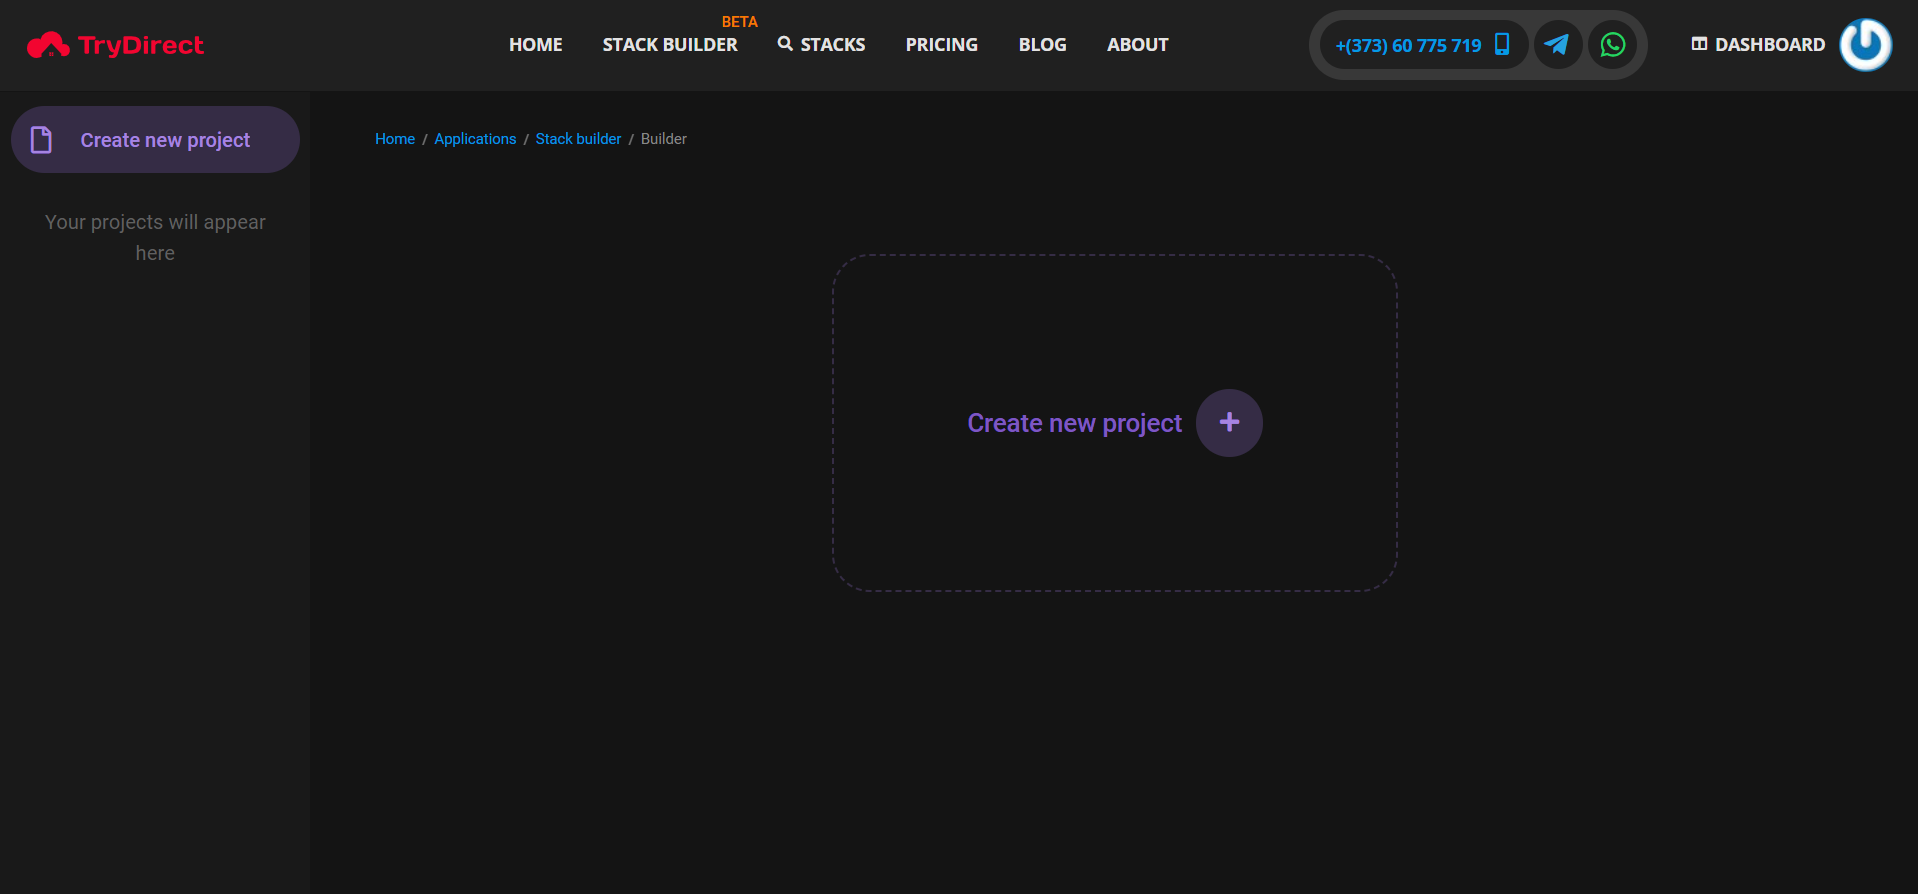Click the document icon in sidebar
The height and width of the screenshot is (894, 1918).
(x=41, y=140)
